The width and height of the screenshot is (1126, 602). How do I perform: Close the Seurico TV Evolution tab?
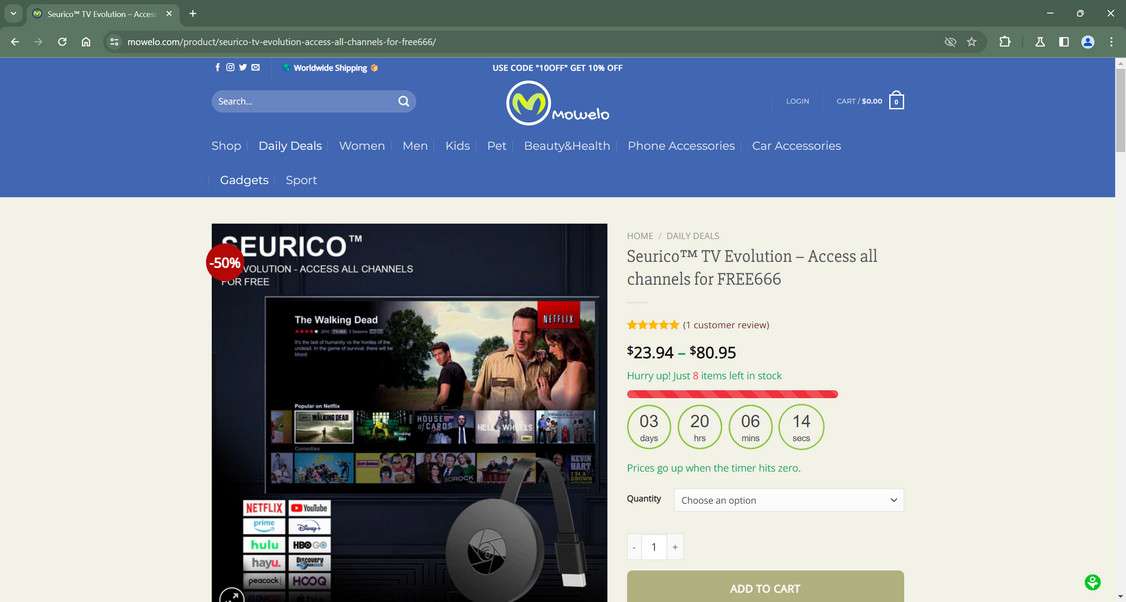pyautogui.click(x=169, y=14)
